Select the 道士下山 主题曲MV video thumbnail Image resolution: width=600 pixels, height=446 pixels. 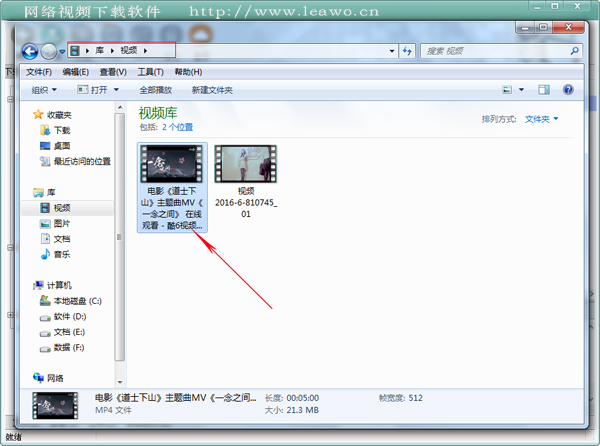171,164
